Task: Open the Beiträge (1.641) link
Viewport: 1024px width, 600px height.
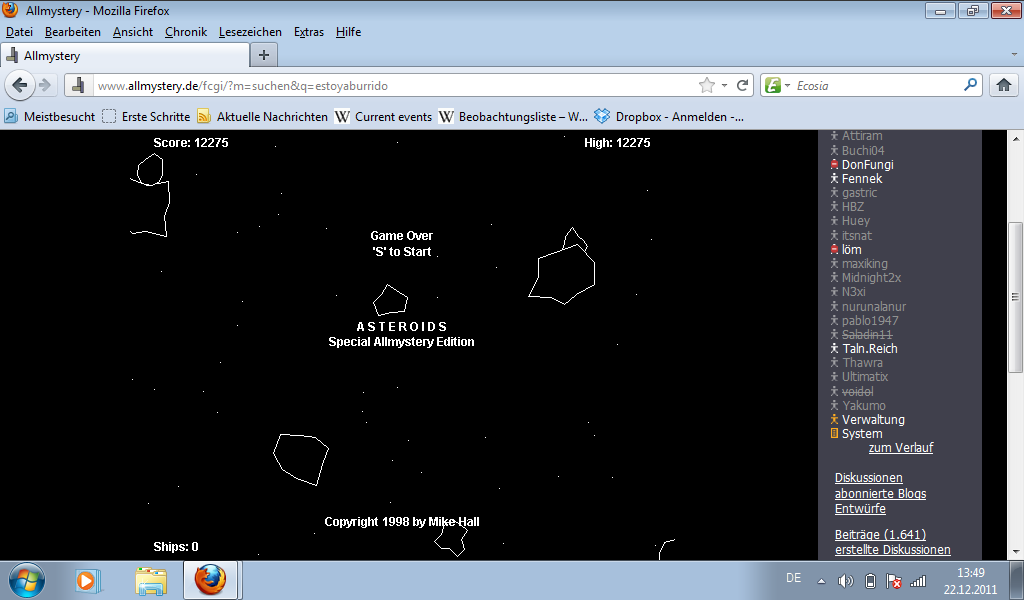Action: [880, 535]
